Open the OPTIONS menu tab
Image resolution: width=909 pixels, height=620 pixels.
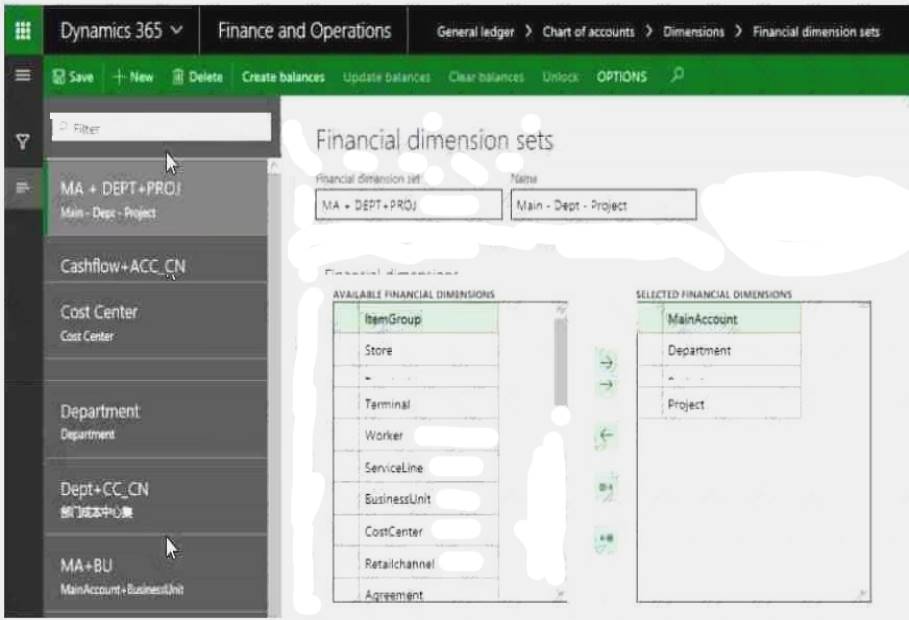(x=621, y=77)
